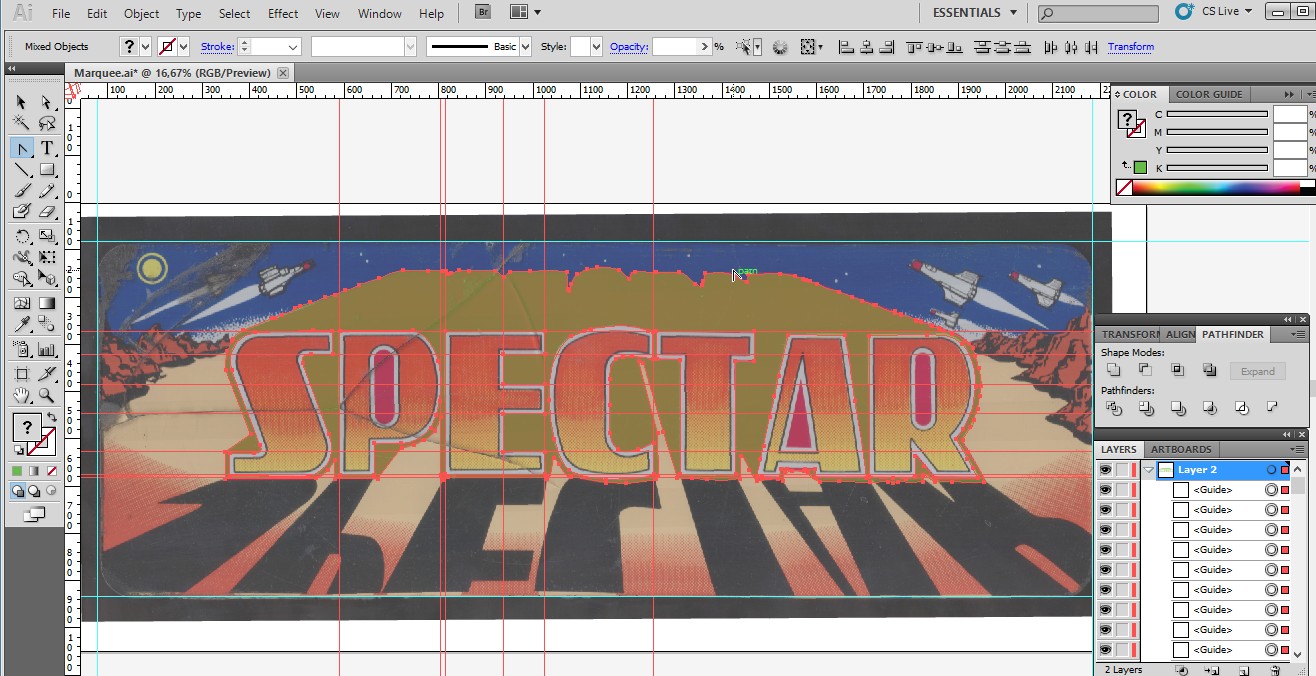
Task: Switch to COLOR GUIDE tab
Action: (1209, 94)
